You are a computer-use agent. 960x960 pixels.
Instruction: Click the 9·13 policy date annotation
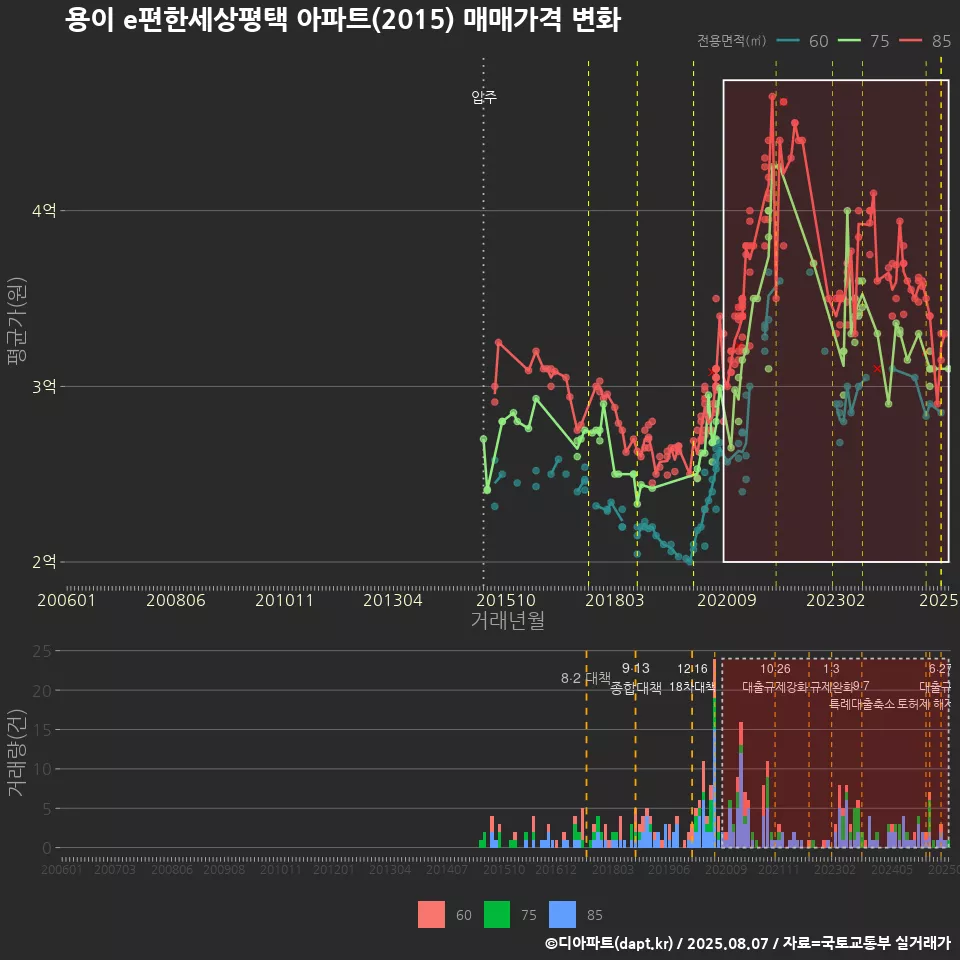click(636, 668)
